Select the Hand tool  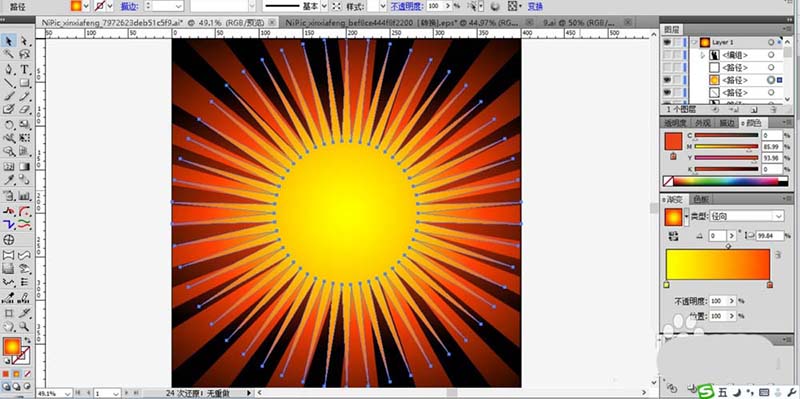tap(9, 327)
